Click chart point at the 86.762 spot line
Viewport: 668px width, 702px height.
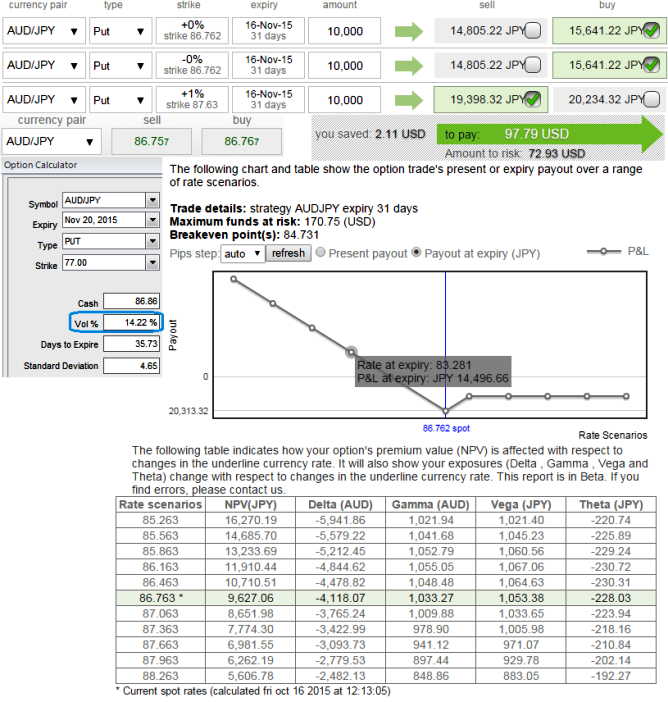pos(445,411)
